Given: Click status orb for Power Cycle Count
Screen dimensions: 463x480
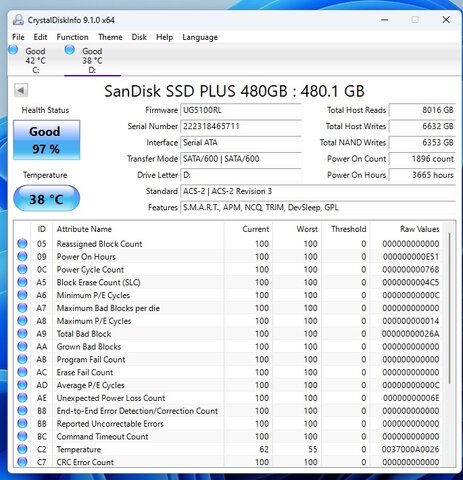Looking at the screenshot, I should pyautogui.click(x=22, y=269).
